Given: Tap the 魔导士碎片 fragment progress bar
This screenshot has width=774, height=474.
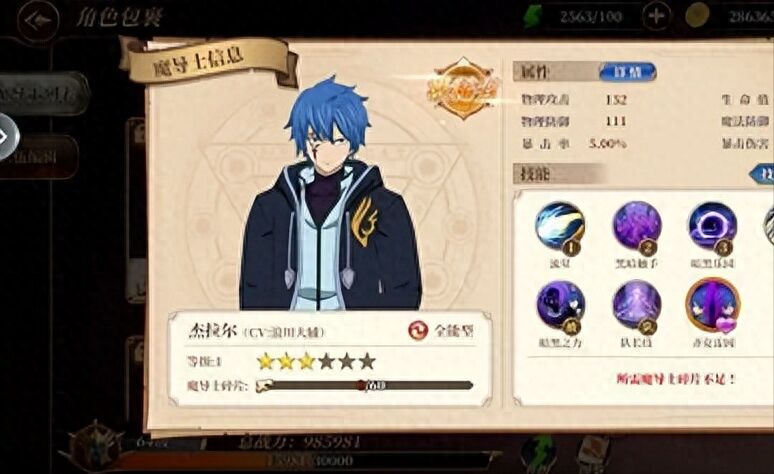Looking at the screenshot, I should point(365,386).
